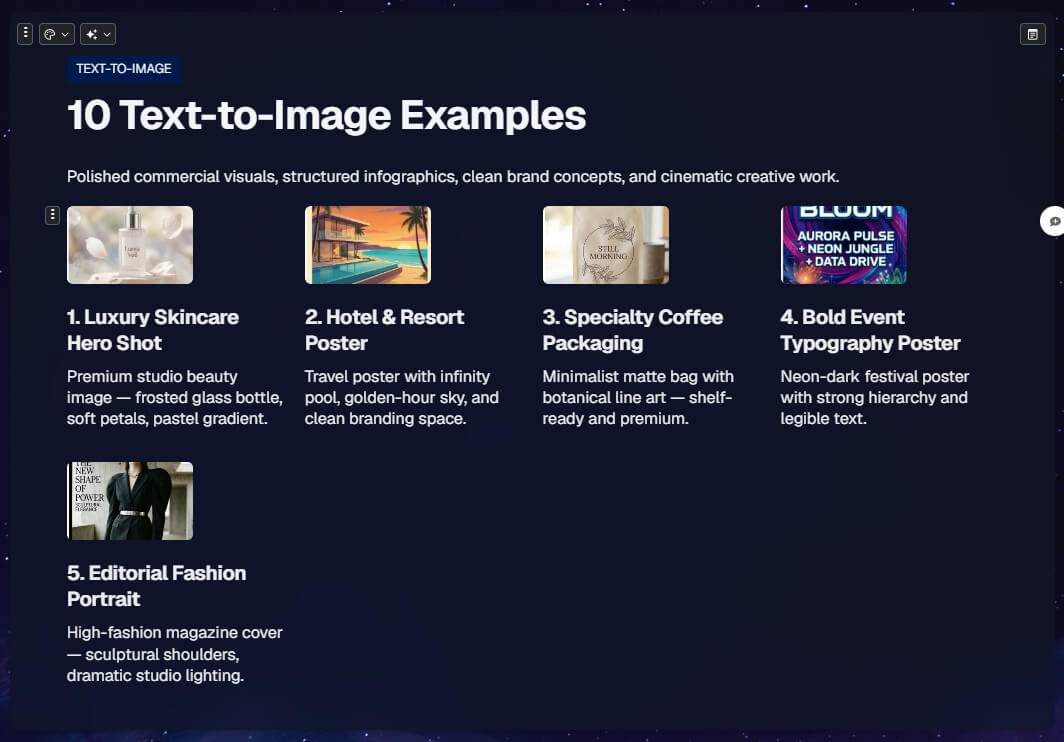The image size is (1064, 742).
Task: Click the 'High-fashion magazine cover' description
Action: [x=174, y=654]
